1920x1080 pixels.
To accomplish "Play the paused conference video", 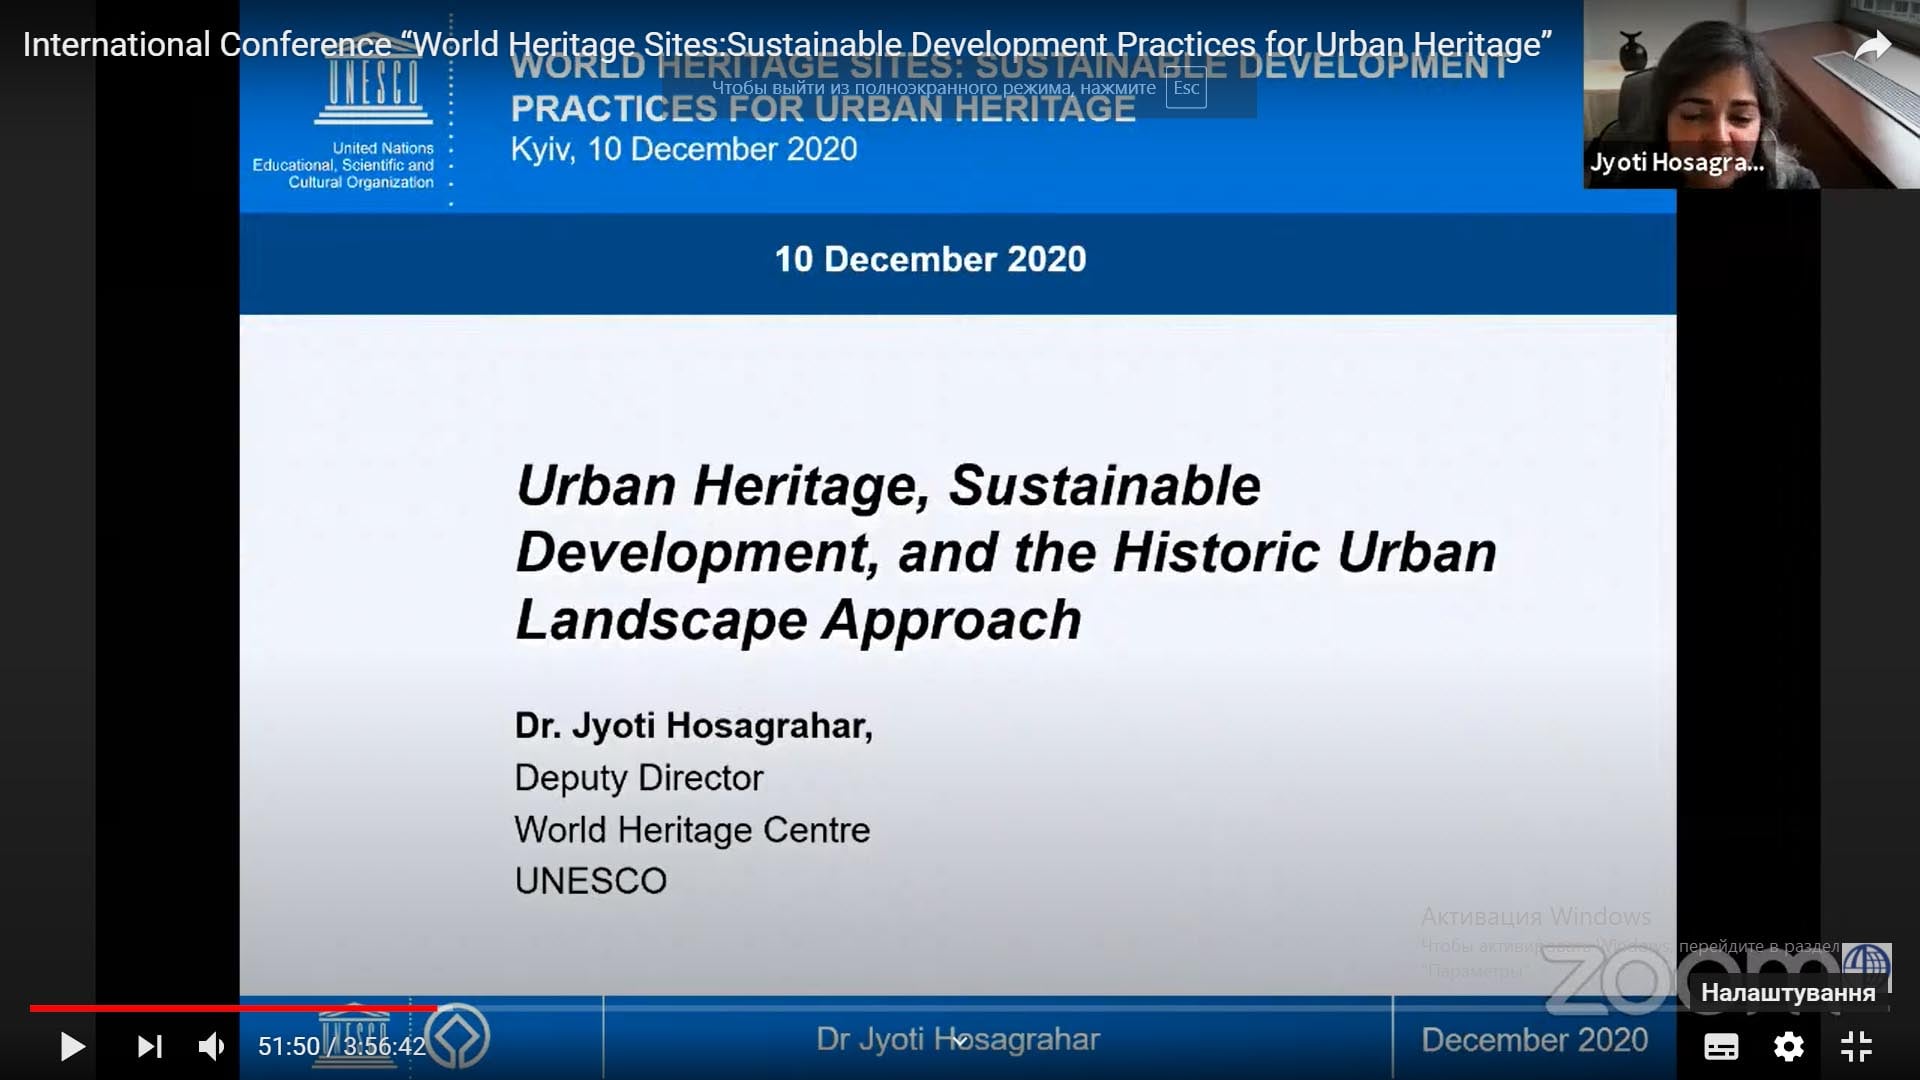I will point(73,1047).
